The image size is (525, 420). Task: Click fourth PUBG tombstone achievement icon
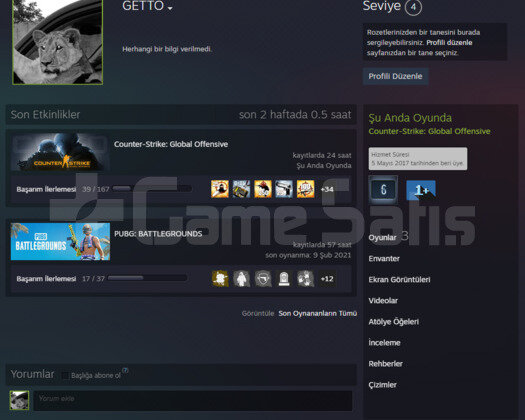(x=284, y=279)
